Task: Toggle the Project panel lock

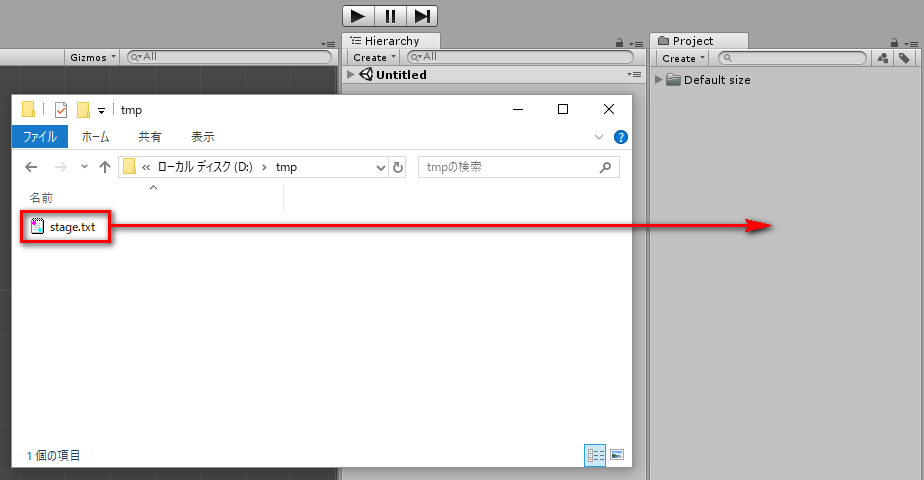Action: click(895, 42)
